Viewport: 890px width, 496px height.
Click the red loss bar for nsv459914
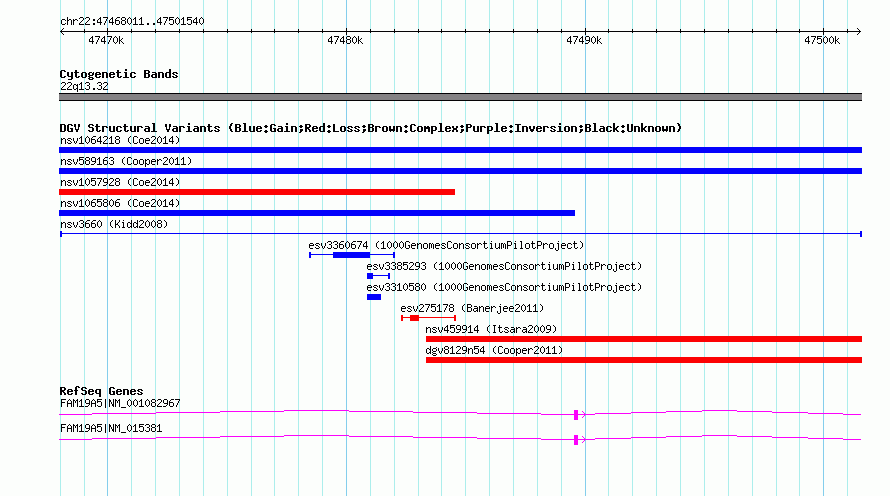pos(644,339)
